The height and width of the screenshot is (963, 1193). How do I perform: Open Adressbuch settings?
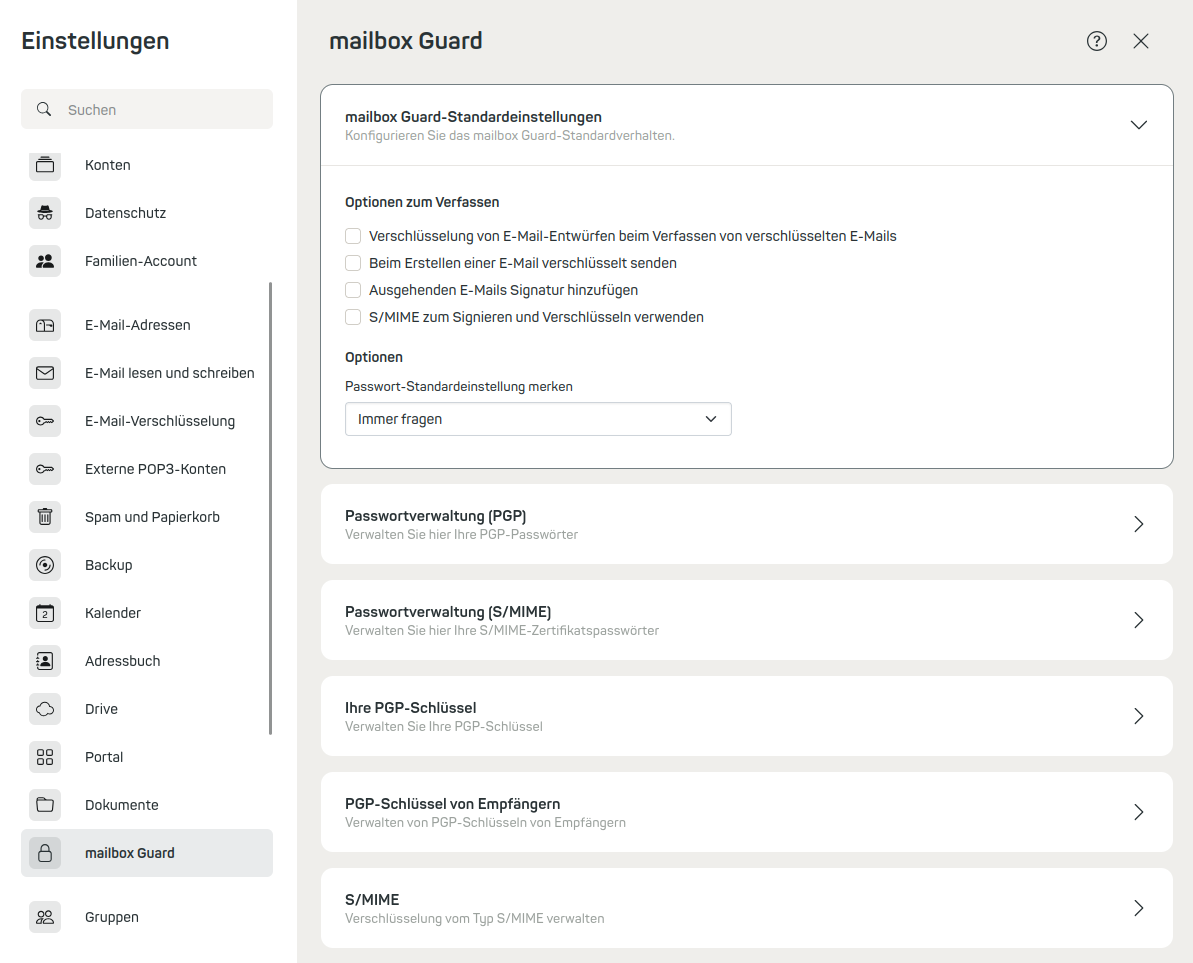pos(147,660)
